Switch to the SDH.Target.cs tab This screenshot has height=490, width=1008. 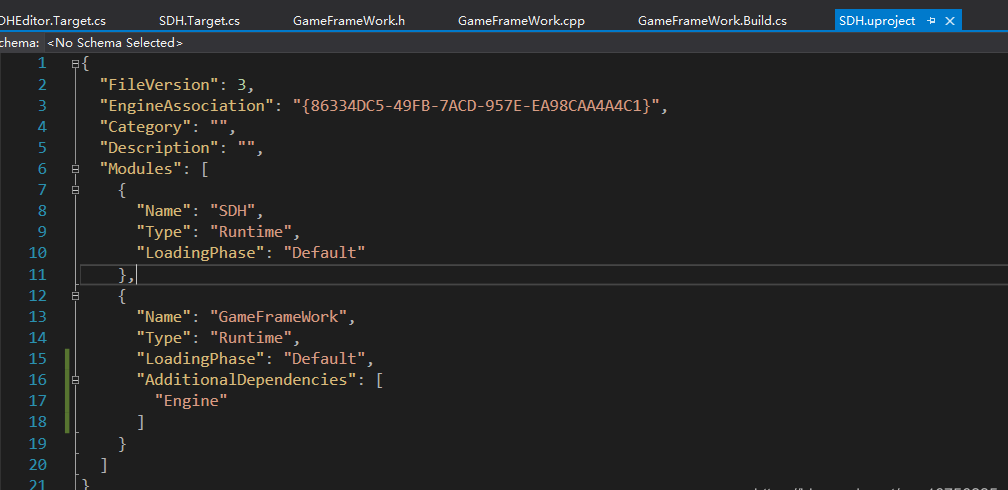(199, 20)
